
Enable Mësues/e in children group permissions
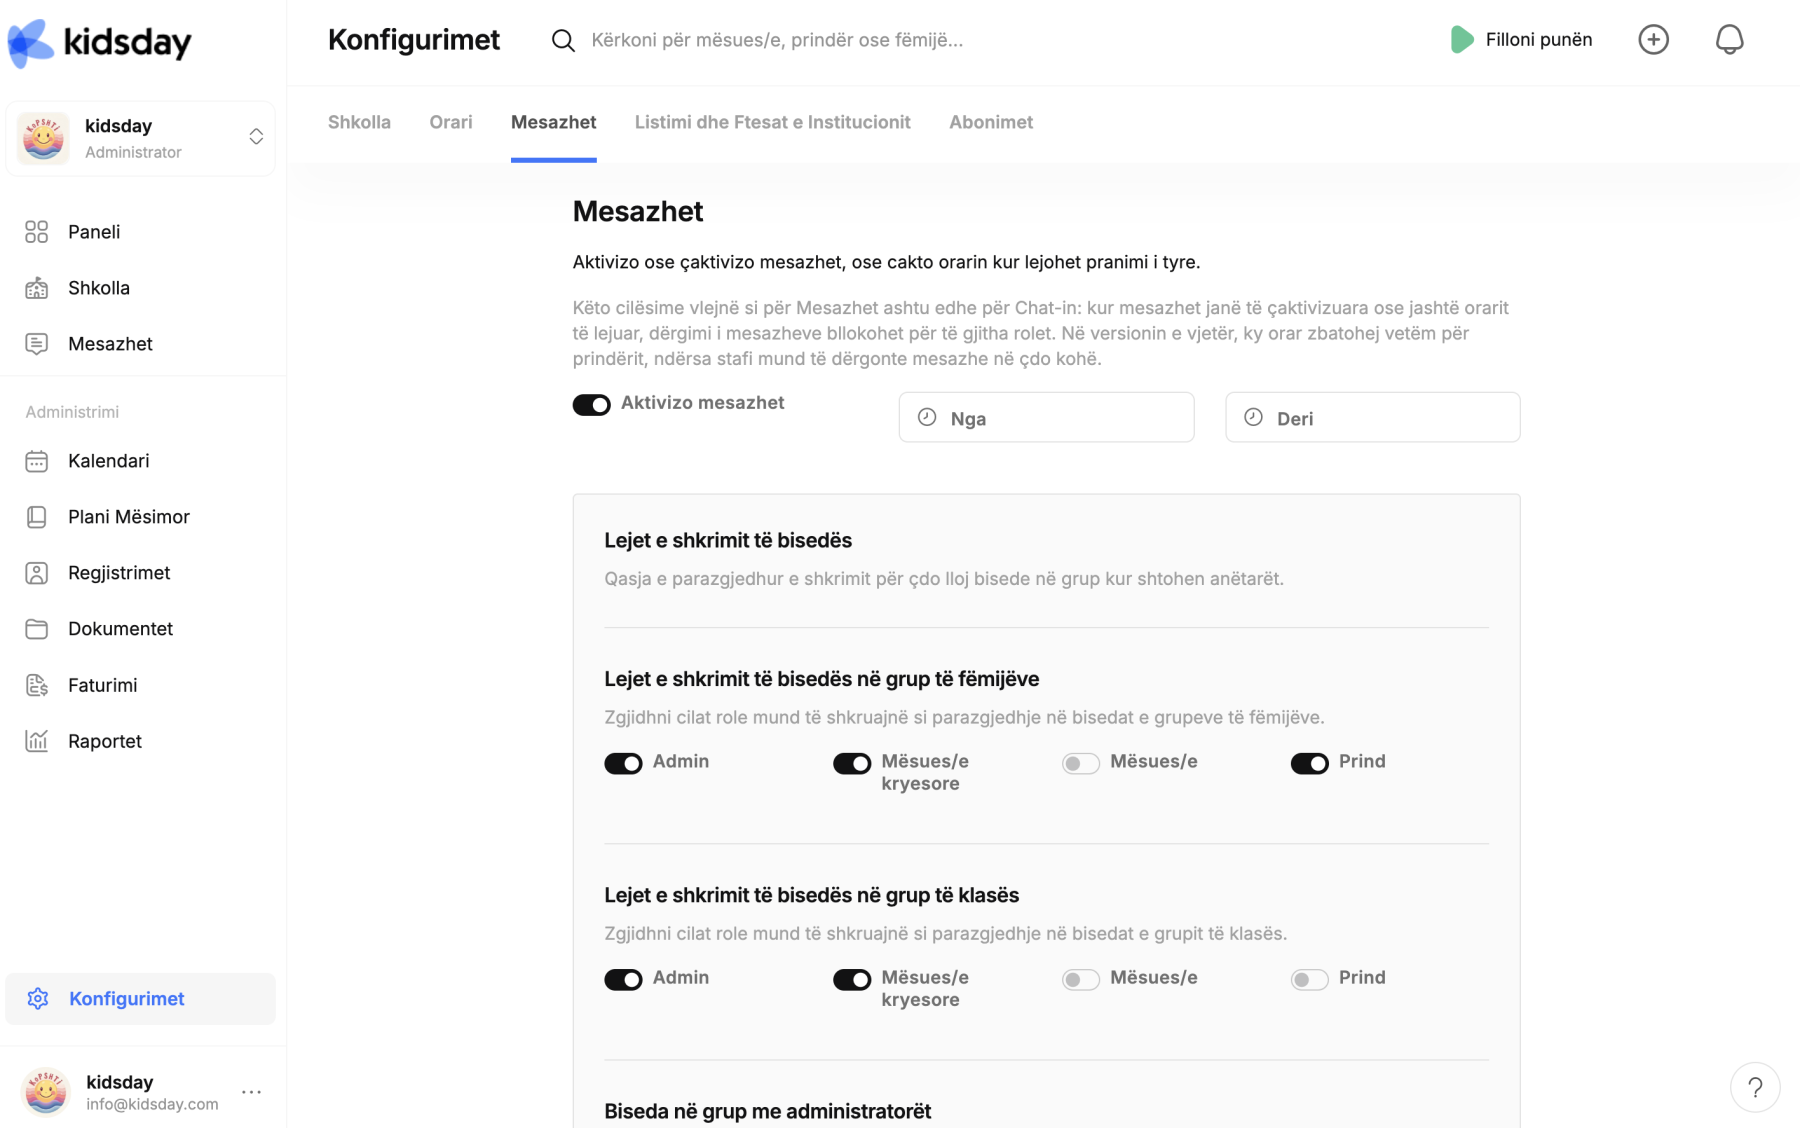(x=1080, y=763)
